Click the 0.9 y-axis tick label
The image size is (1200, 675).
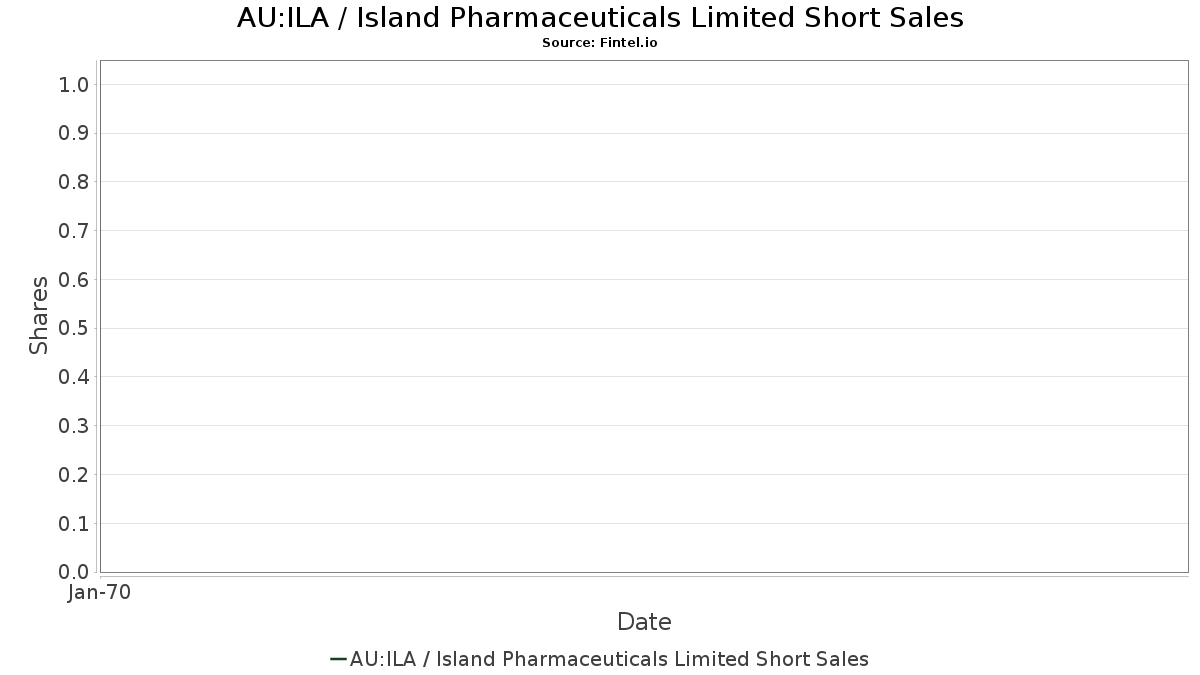coord(75,133)
